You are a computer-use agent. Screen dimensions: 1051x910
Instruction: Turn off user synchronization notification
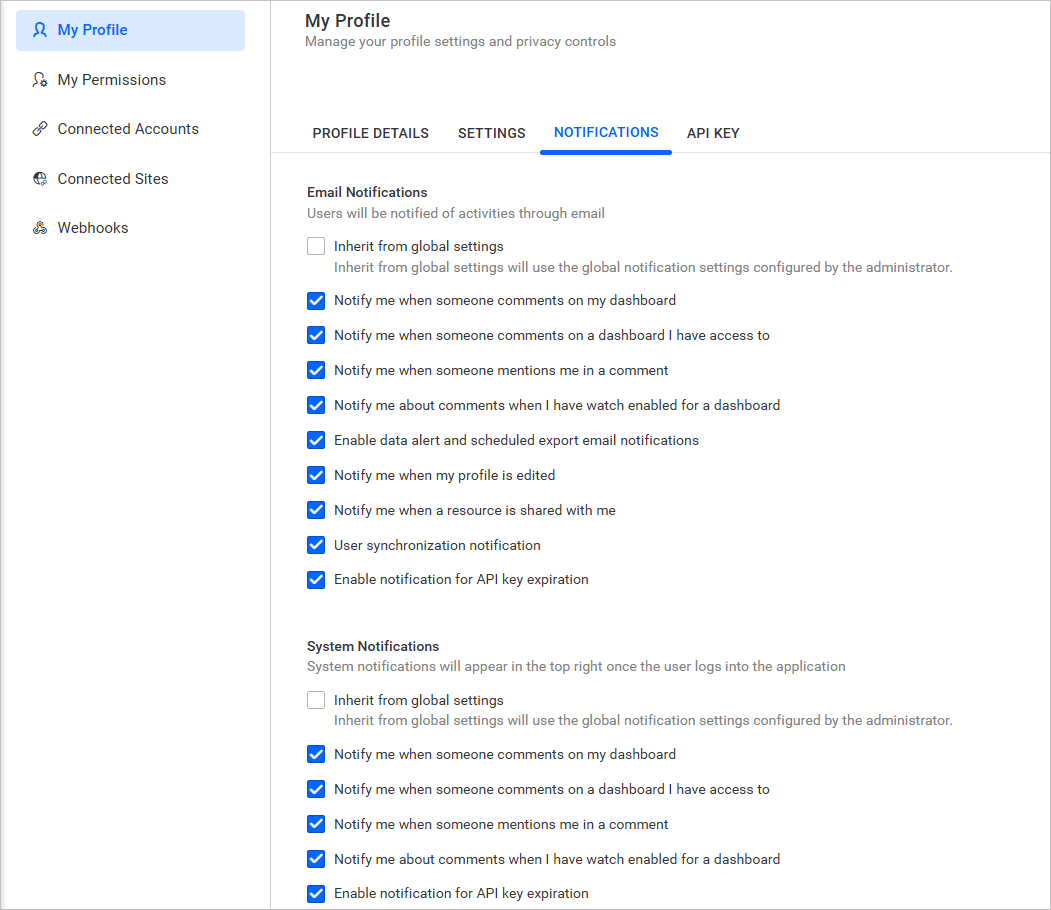pos(316,545)
